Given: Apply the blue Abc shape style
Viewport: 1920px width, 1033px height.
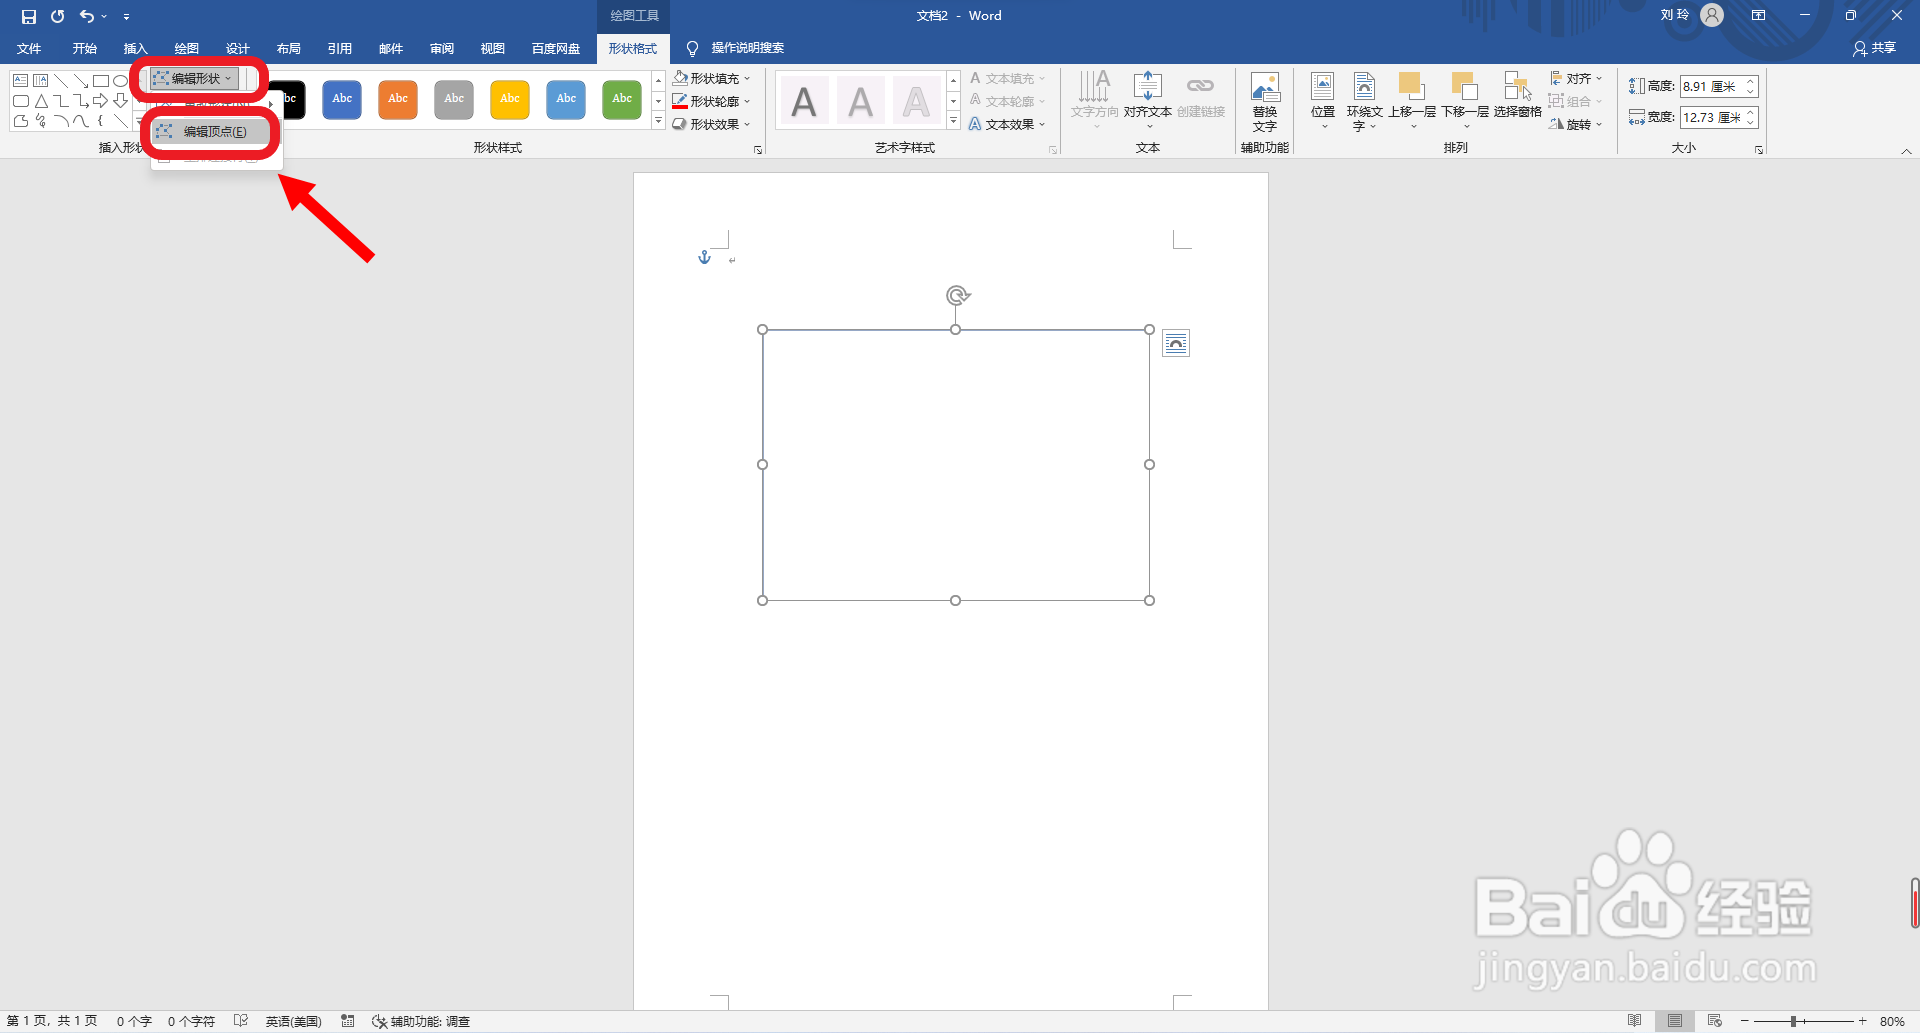Looking at the screenshot, I should [342, 99].
